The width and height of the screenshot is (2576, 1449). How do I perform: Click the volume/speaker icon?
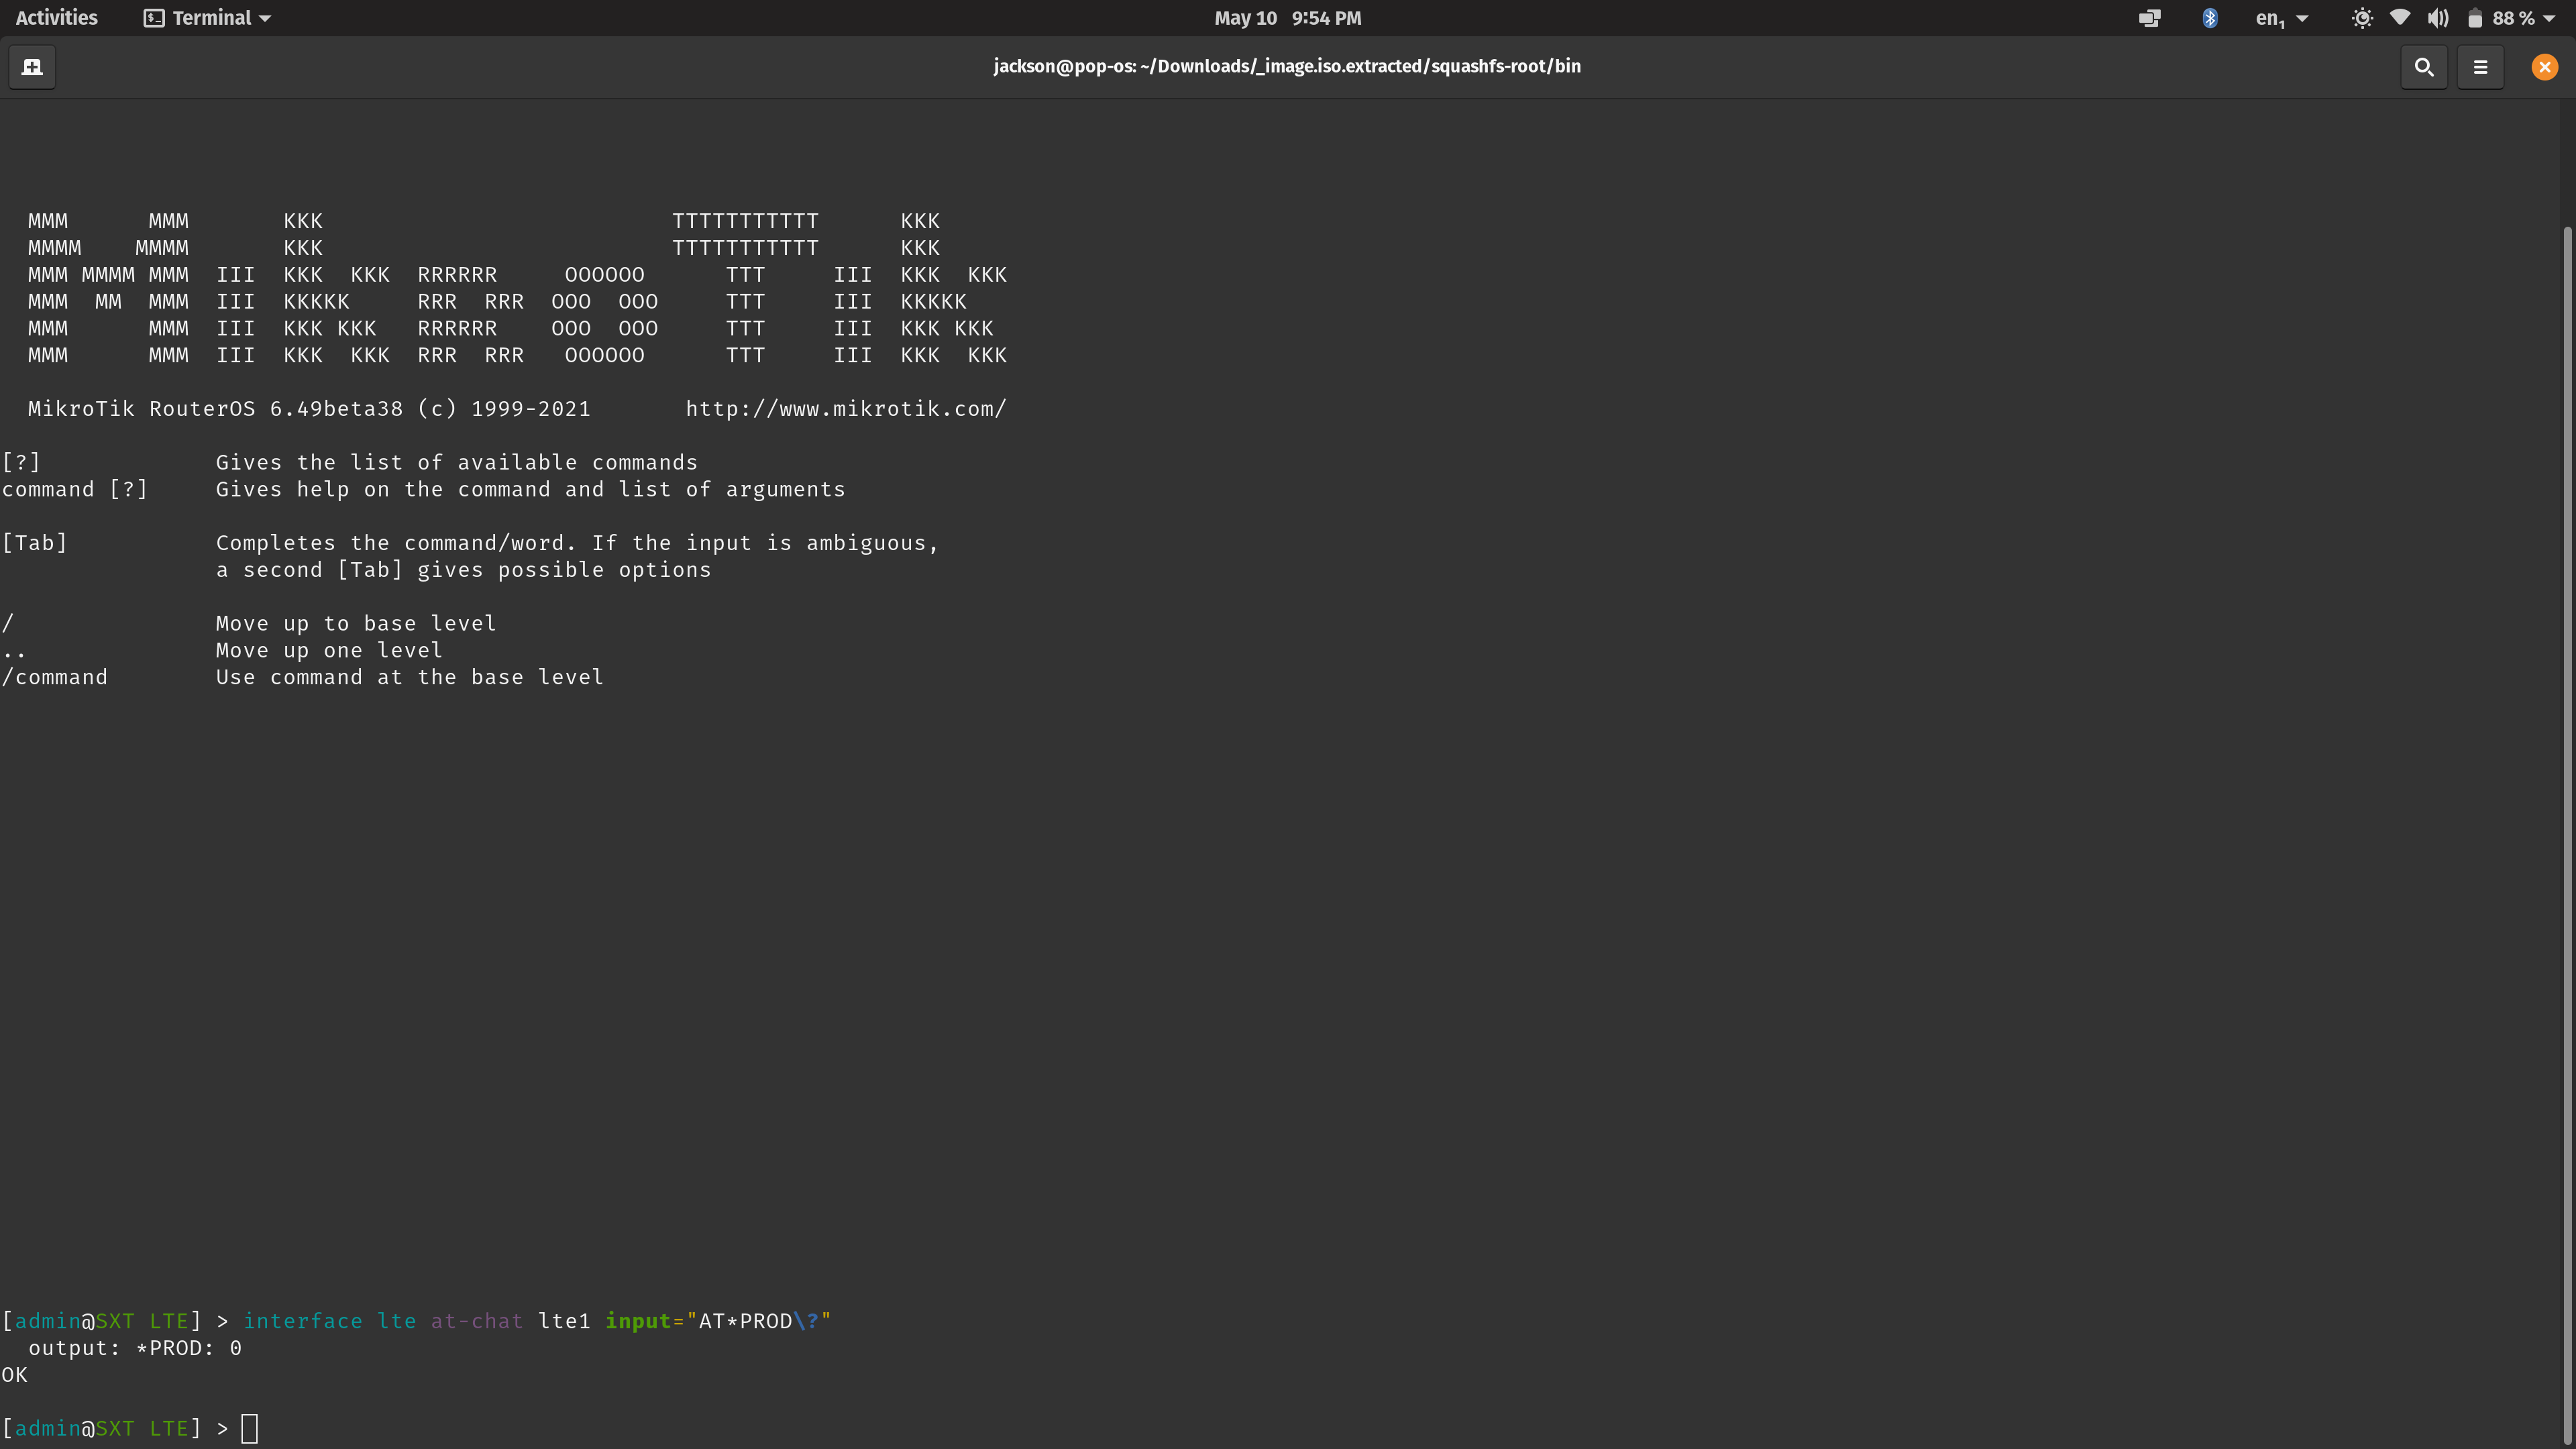(x=2438, y=17)
